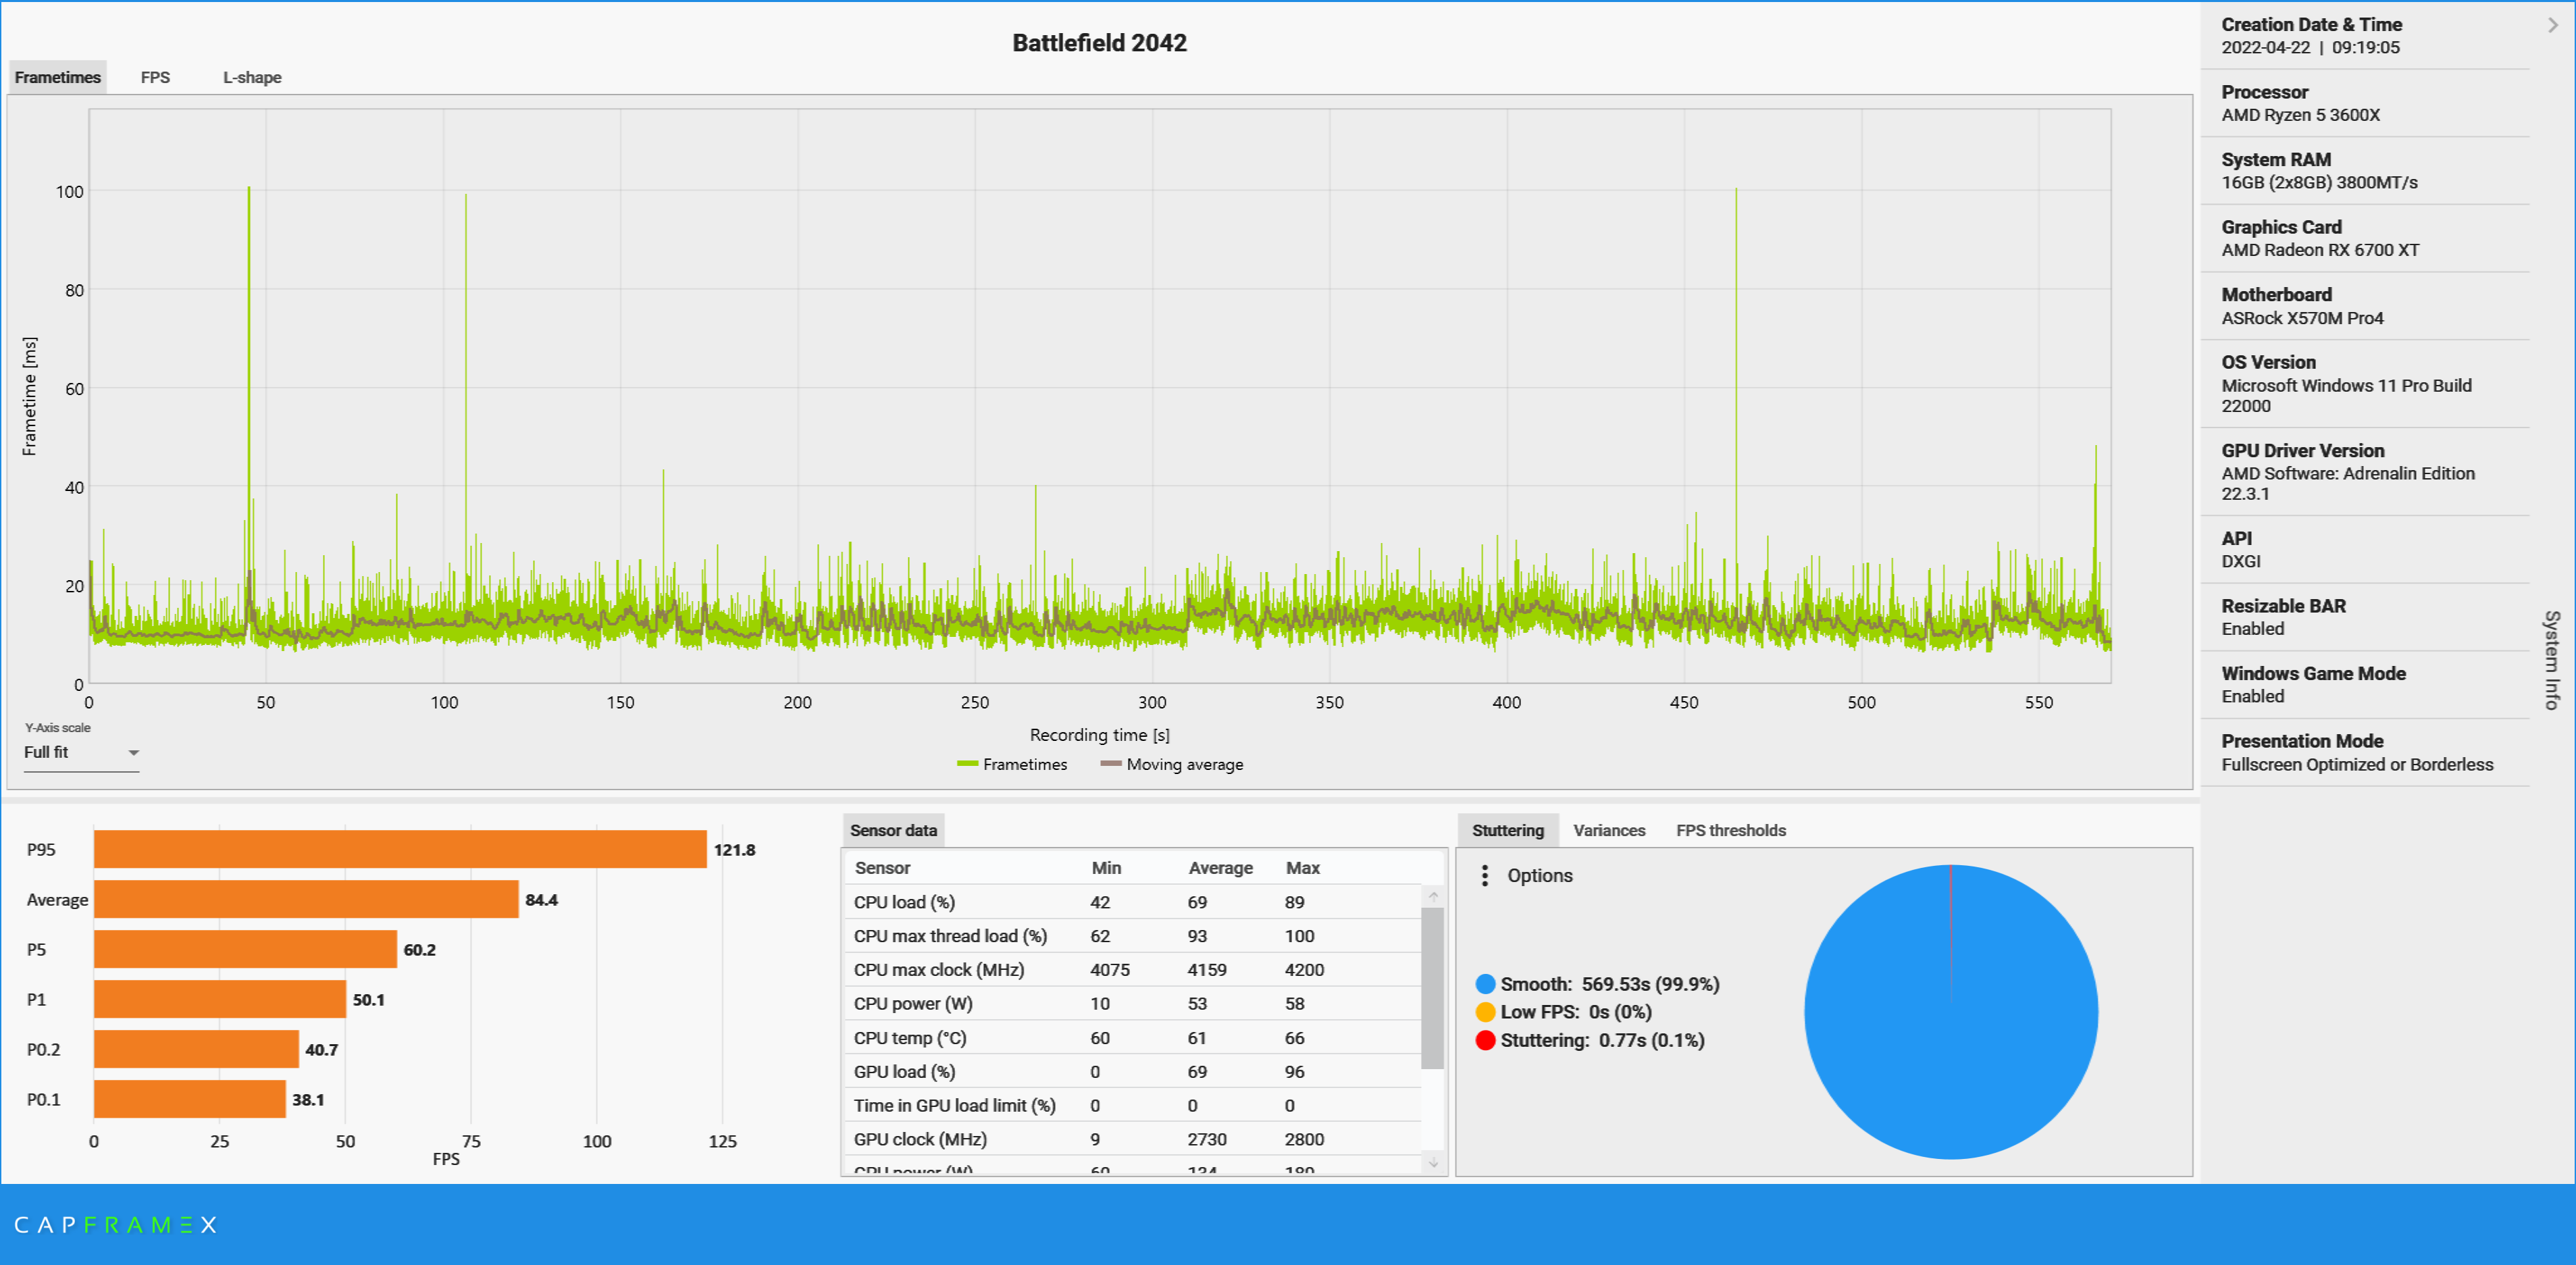
Task: Select the Frametimes tab
Action: (x=58, y=77)
